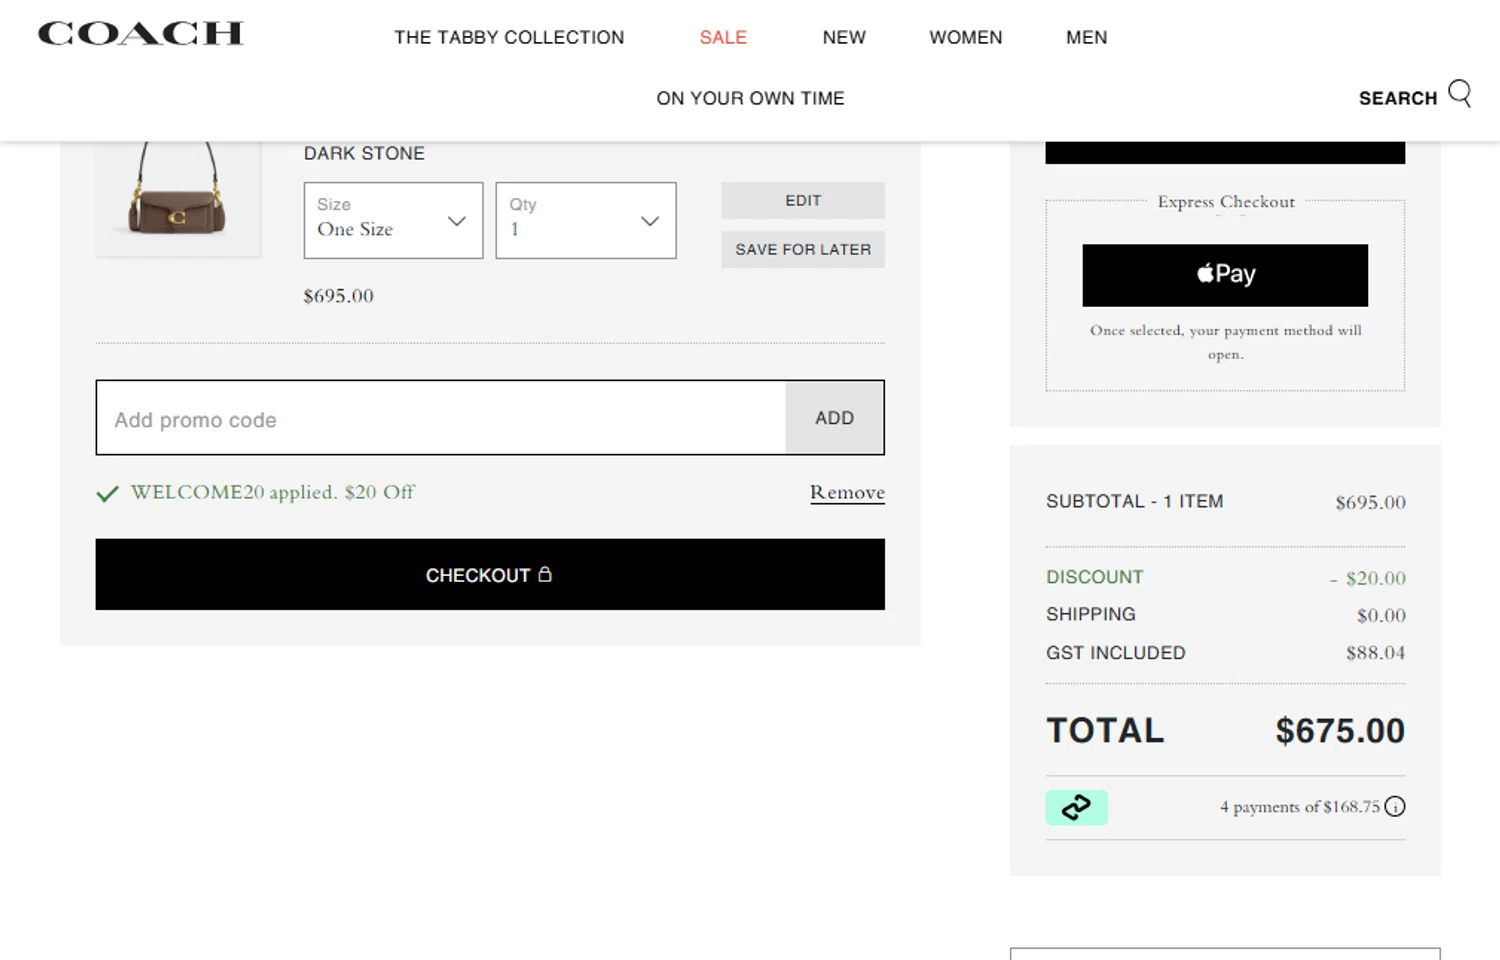
Task: Open the Men menu
Action: tap(1086, 38)
